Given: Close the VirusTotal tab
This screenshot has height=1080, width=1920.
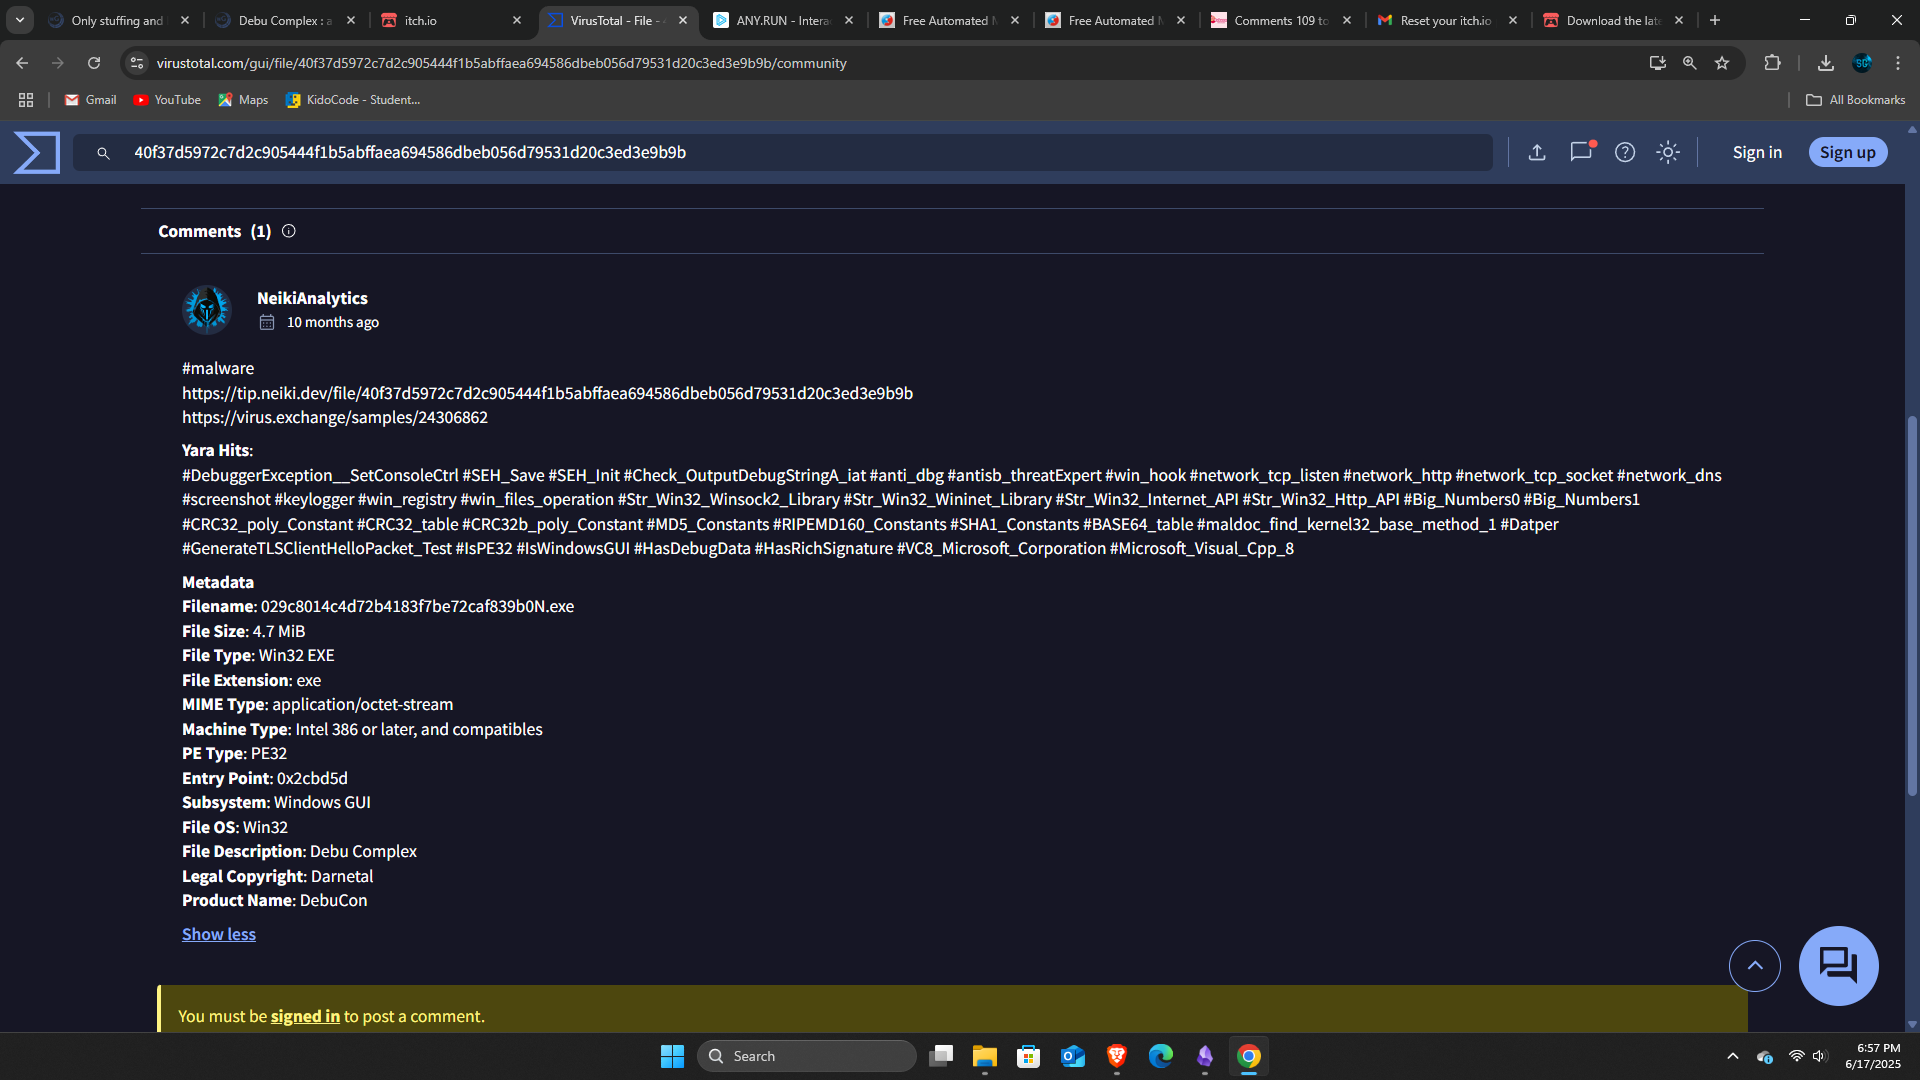Looking at the screenshot, I should (683, 20).
